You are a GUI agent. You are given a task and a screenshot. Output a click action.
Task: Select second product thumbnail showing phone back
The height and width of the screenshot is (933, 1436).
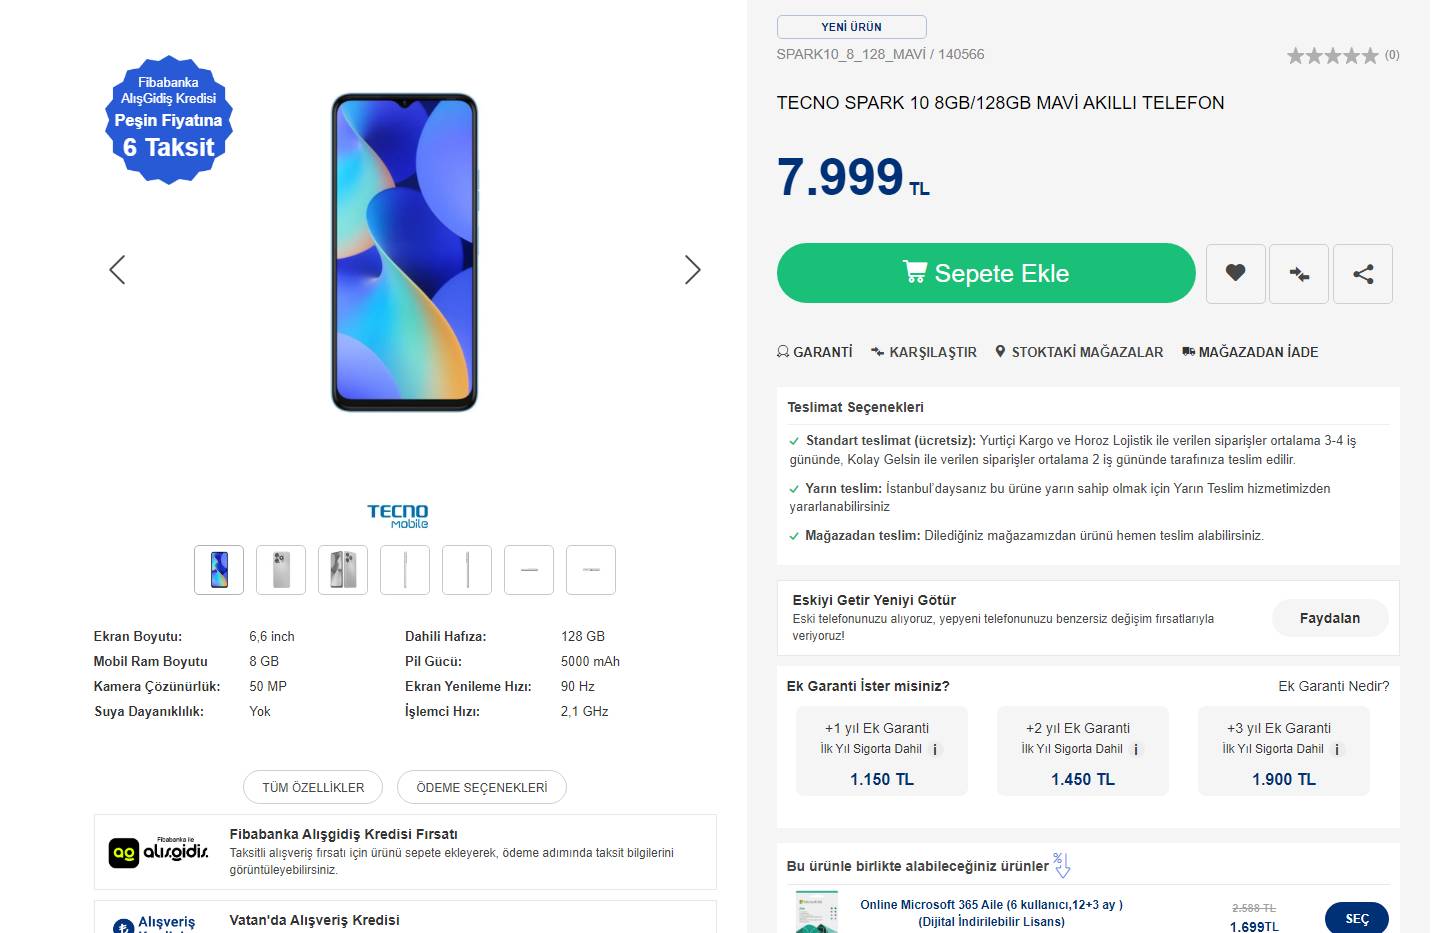pyautogui.click(x=281, y=570)
